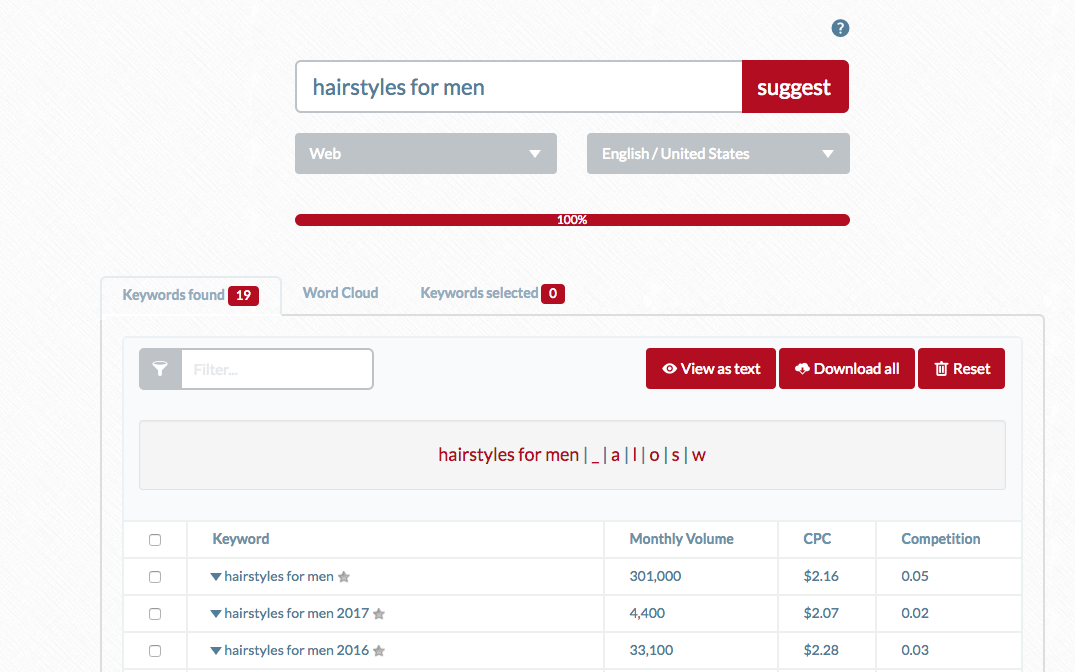1075x672 pixels.
Task: Reset the keyword results
Action: pyautogui.click(x=961, y=369)
